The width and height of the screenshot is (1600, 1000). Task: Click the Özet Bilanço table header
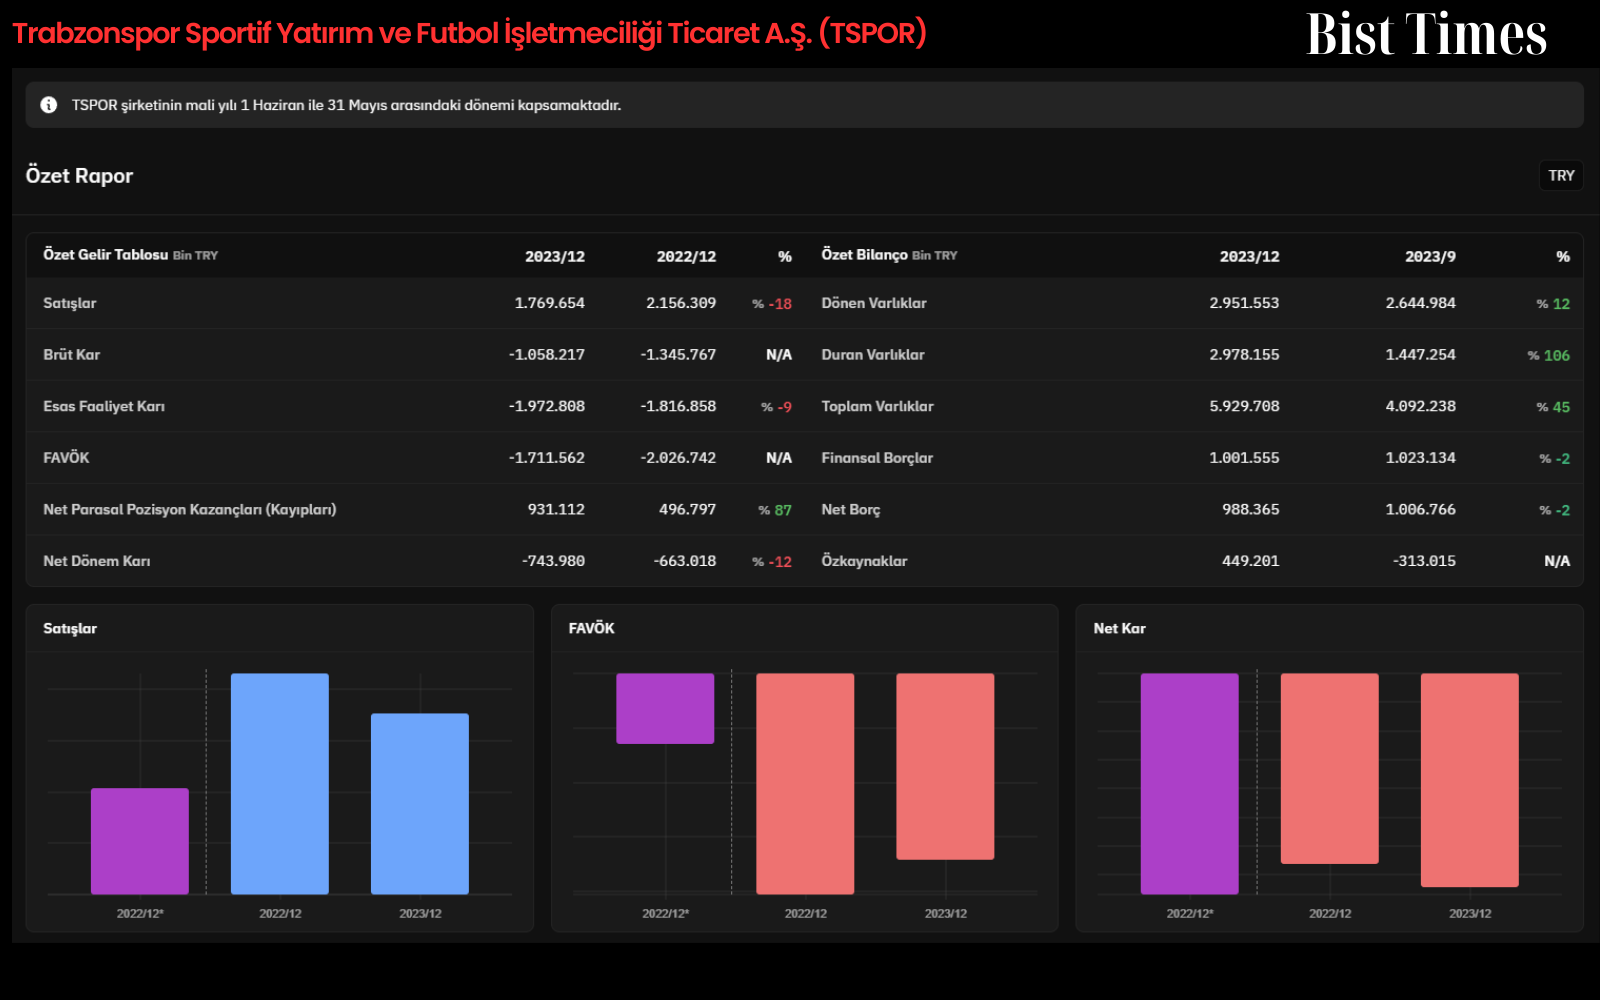click(x=889, y=255)
